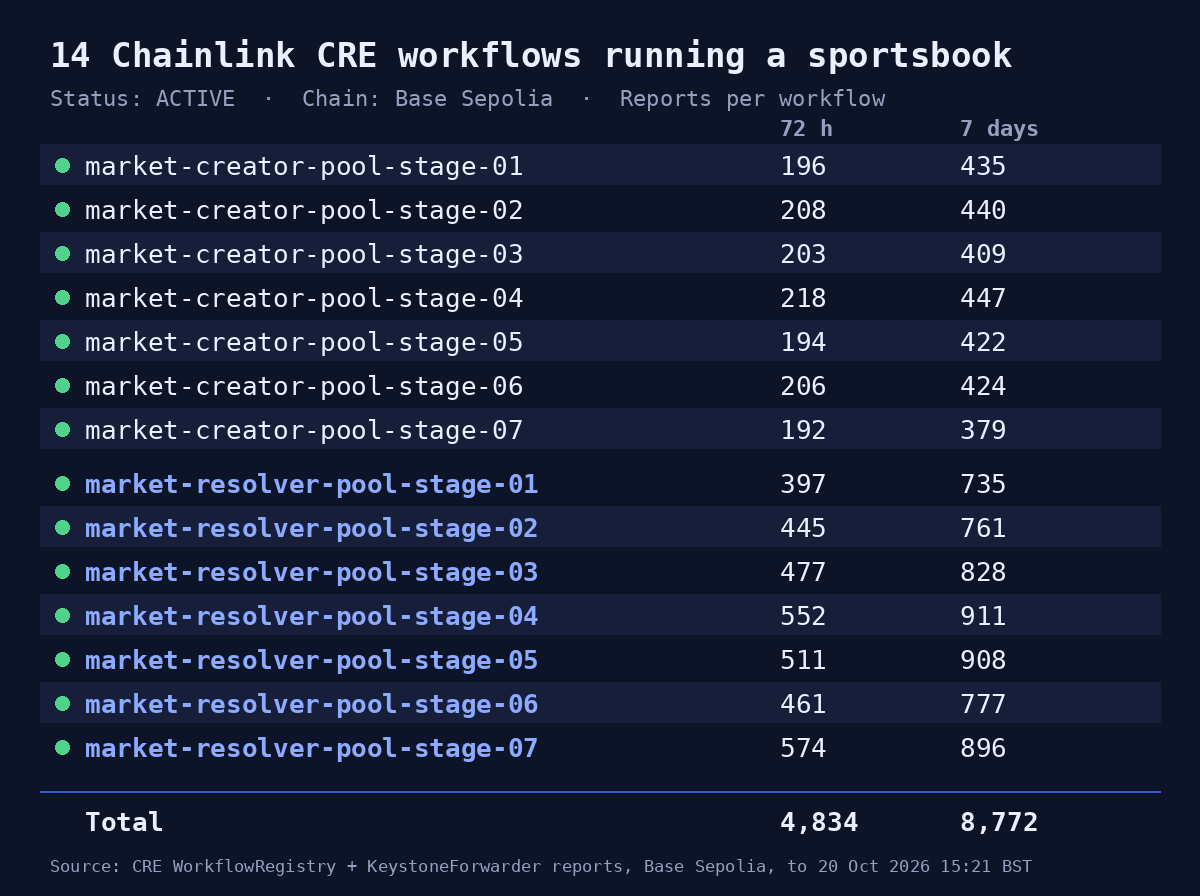Click 7 days value 896
Screen dimensions: 1200x896
(983, 749)
